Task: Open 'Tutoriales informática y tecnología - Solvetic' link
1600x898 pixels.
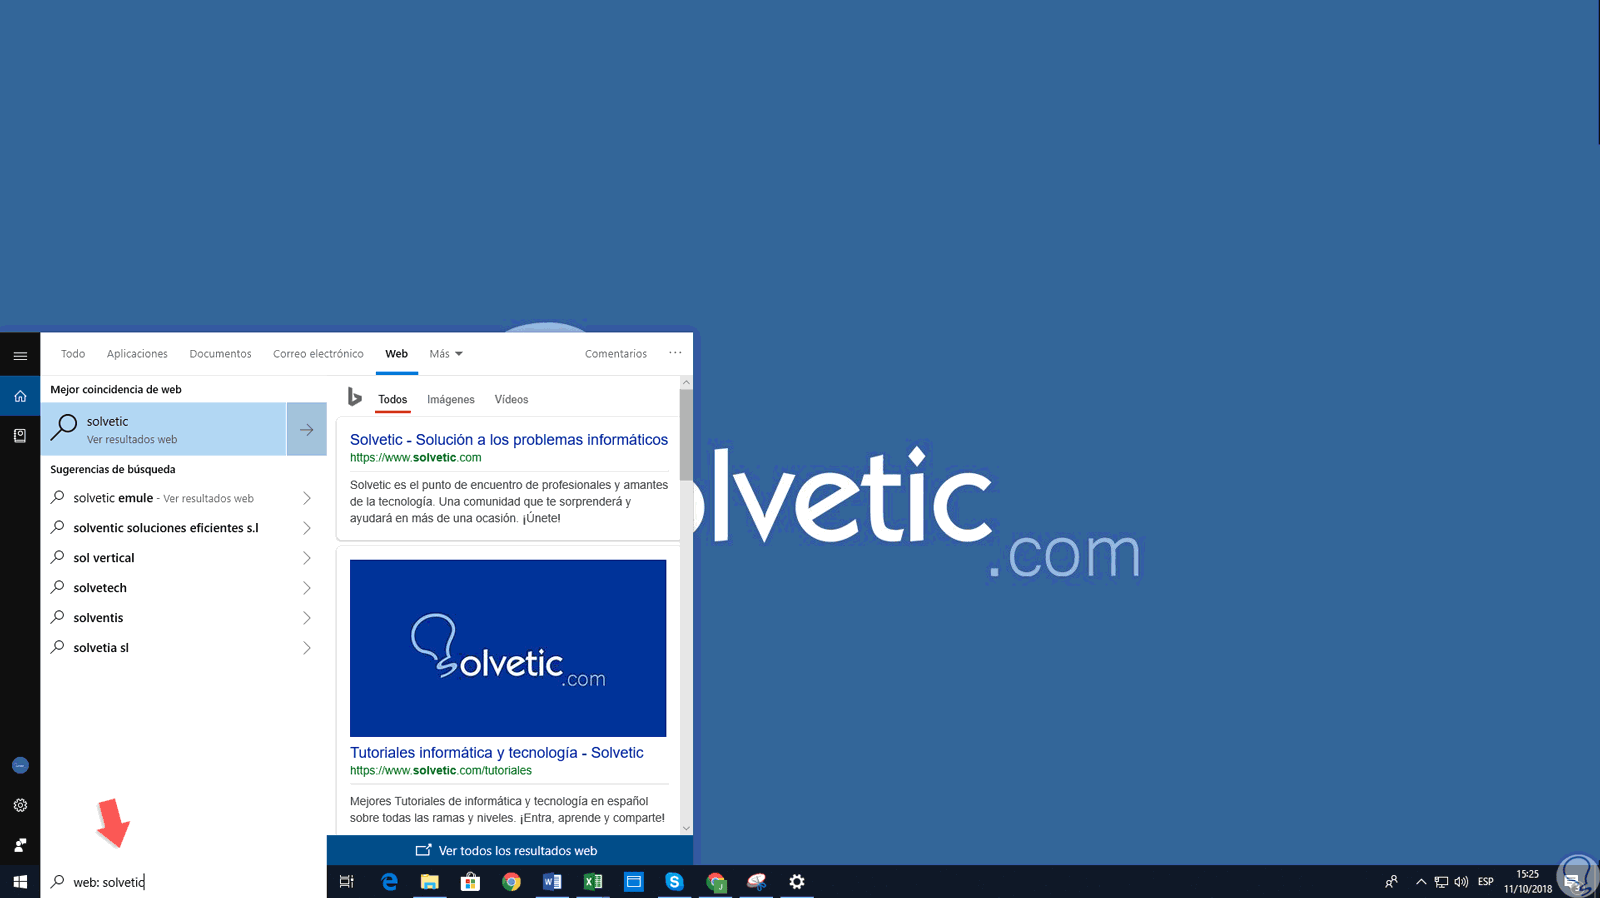Action: (x=497, y=753)
